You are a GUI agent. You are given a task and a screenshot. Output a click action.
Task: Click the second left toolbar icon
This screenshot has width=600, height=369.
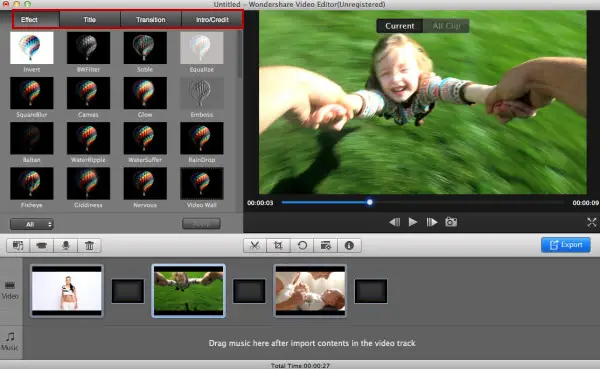tap(42, 245)
